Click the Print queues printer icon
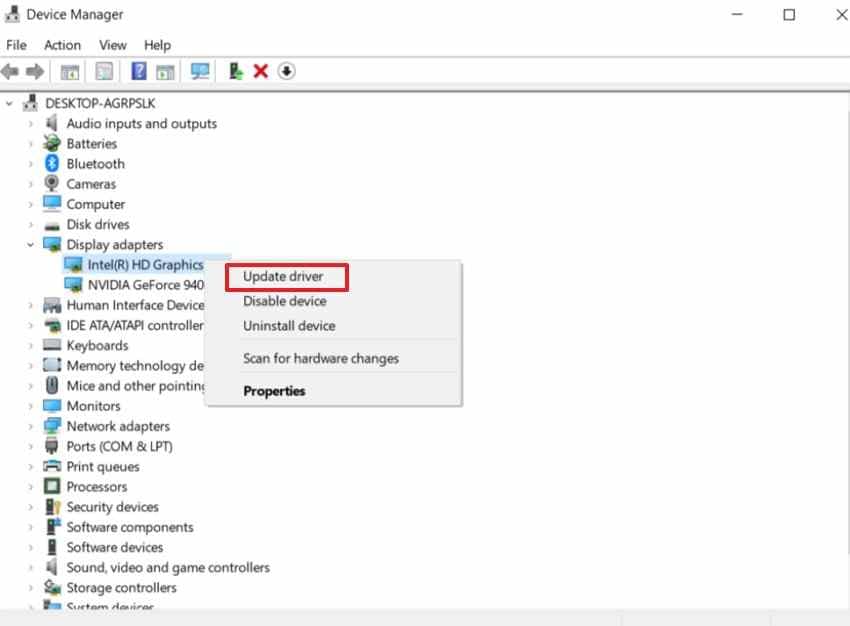Image resolution: width=850 pixels, height=626 pixels. coord(52,466)
